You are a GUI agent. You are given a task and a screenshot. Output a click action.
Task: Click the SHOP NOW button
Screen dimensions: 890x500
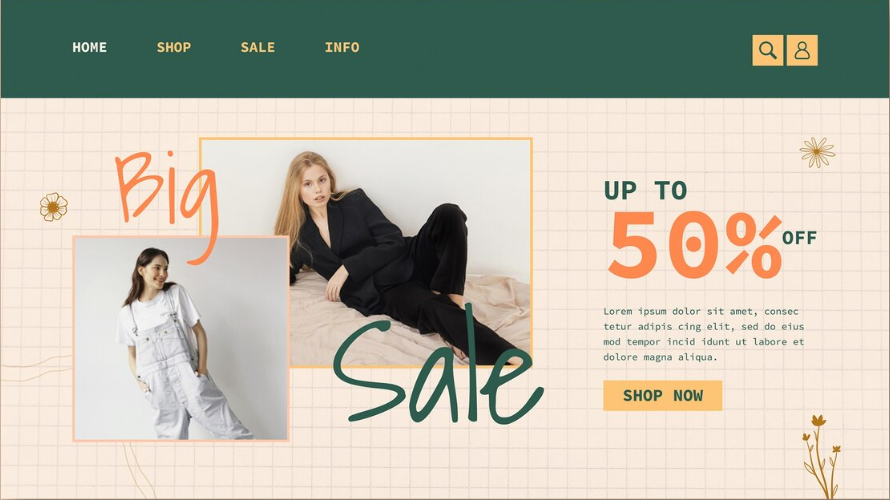[x=662, y=396]
